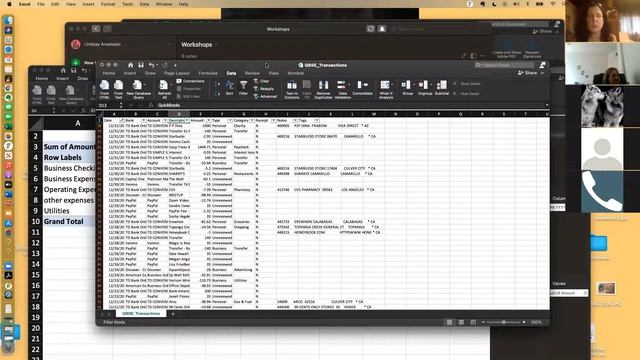Select the Row Labels cell in background pivot
Viewport: 640px width, 360px height.
coord(69,157)
